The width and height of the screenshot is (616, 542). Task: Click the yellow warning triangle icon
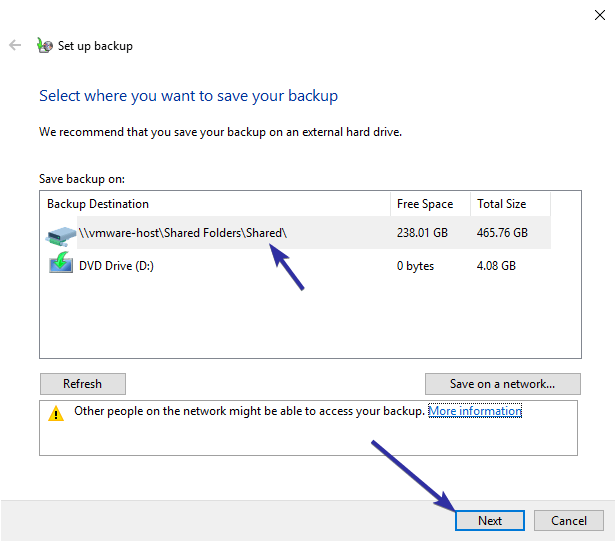56,413
